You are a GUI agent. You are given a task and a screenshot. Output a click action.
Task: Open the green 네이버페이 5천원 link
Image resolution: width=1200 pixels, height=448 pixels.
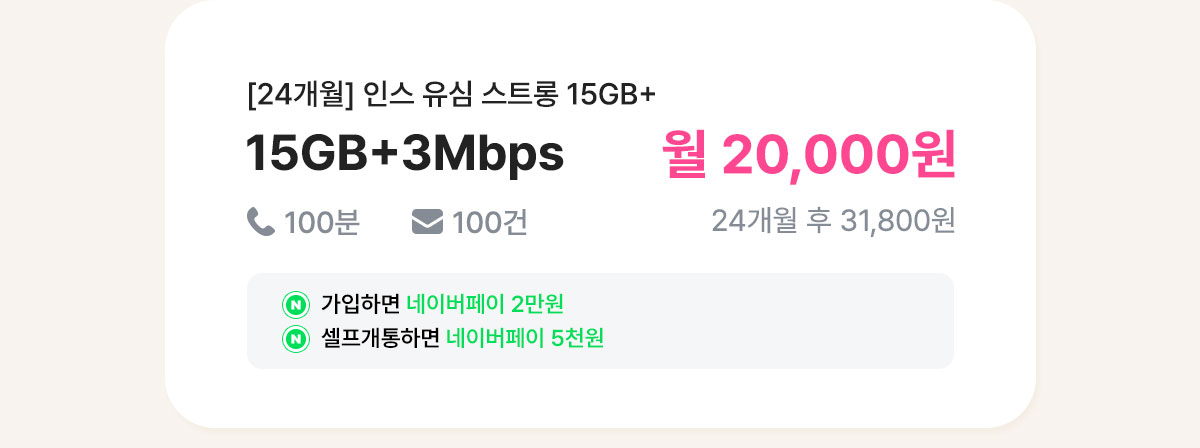[x=525, y=339]
